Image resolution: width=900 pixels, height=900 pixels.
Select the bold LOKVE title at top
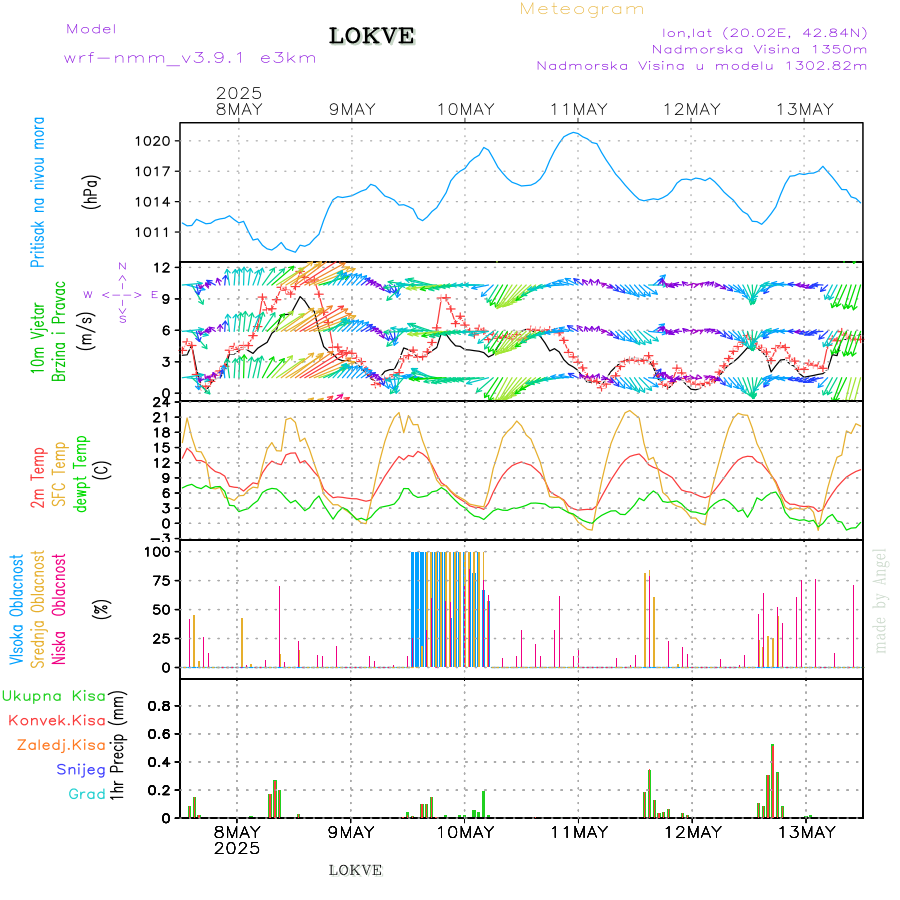tap(371, 37)
